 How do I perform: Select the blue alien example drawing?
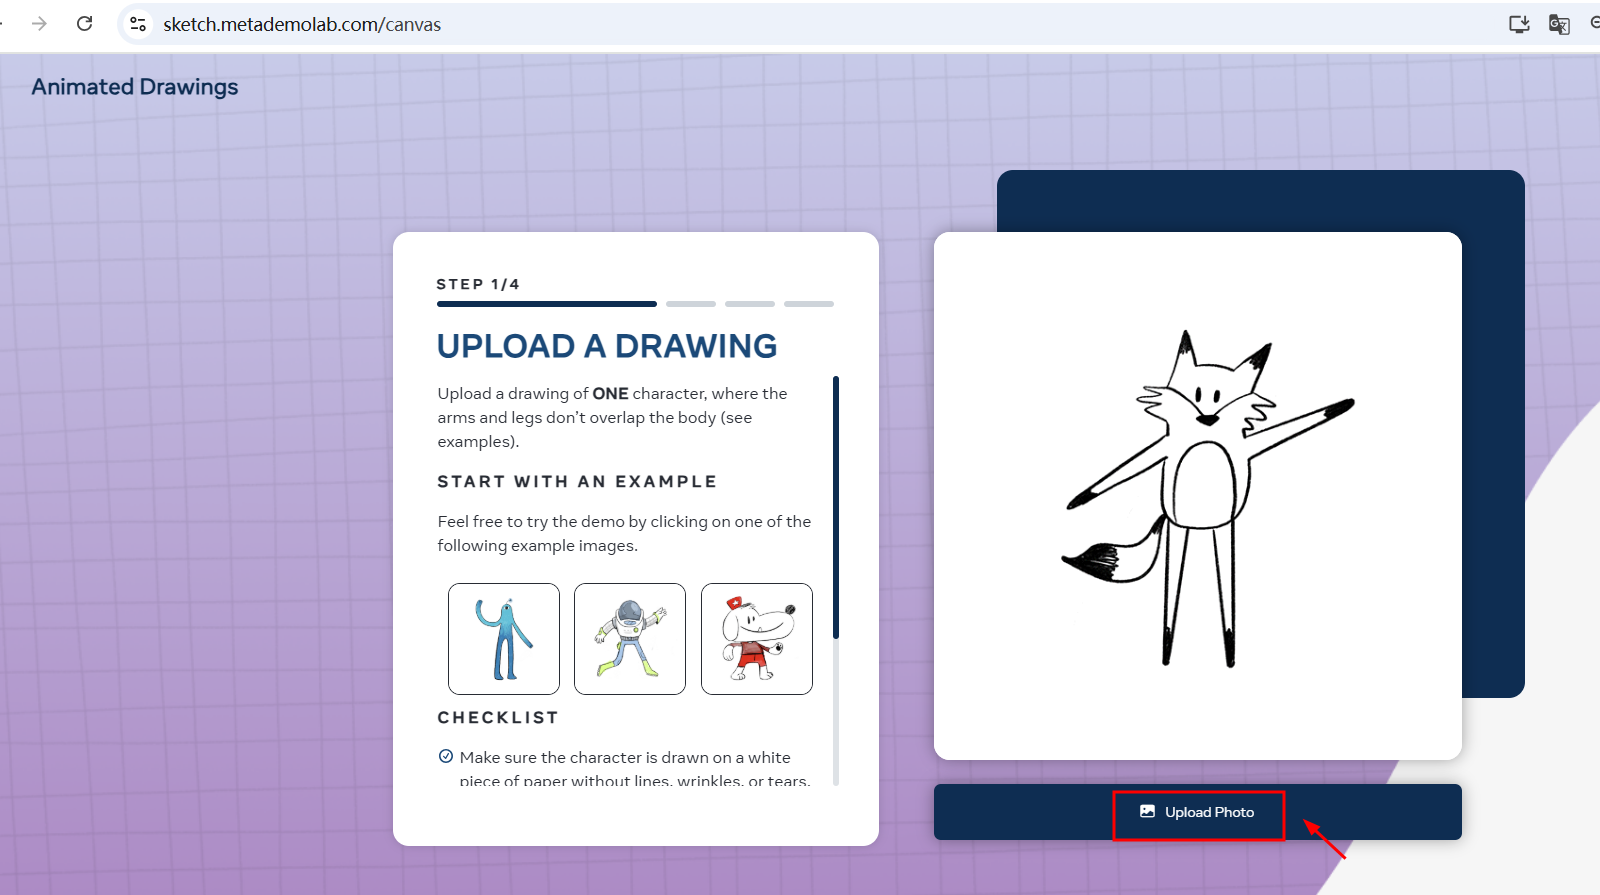click(x=504, y=639)
